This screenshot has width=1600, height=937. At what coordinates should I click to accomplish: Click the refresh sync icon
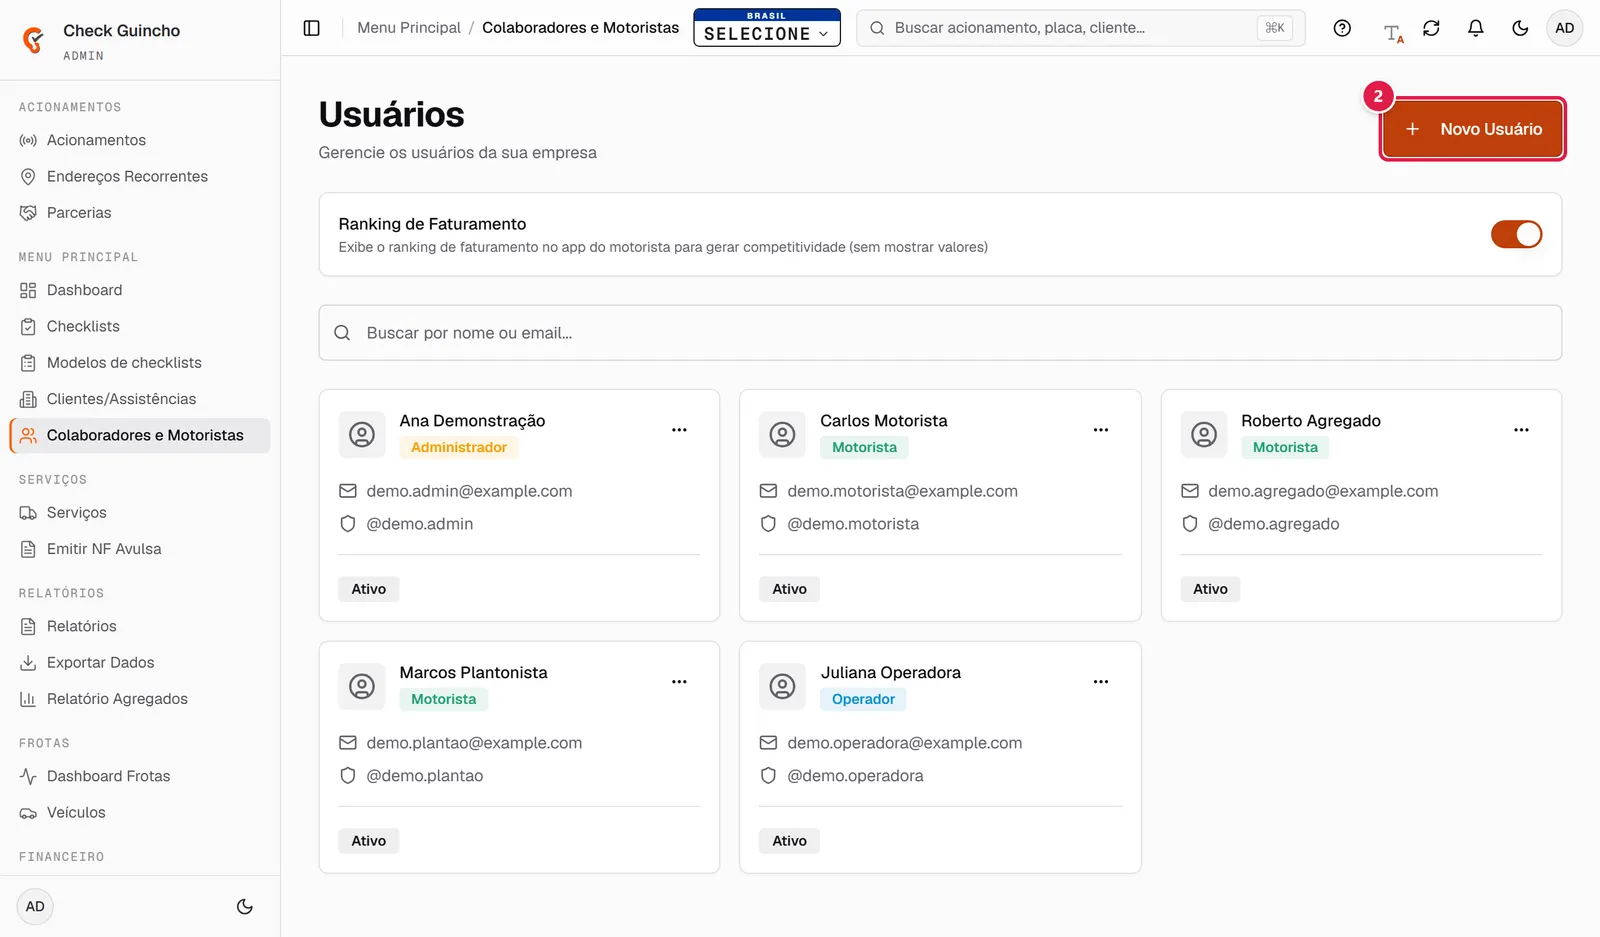[1431, 28]
